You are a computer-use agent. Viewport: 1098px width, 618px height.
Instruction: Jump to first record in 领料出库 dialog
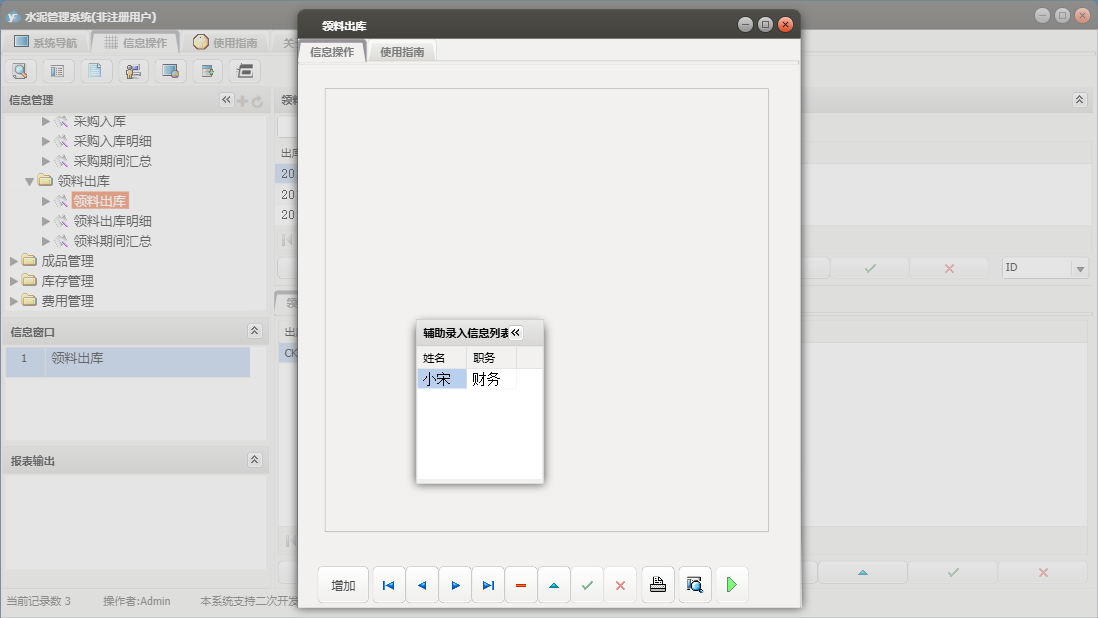pyautogui.click(x=388, y=585)
